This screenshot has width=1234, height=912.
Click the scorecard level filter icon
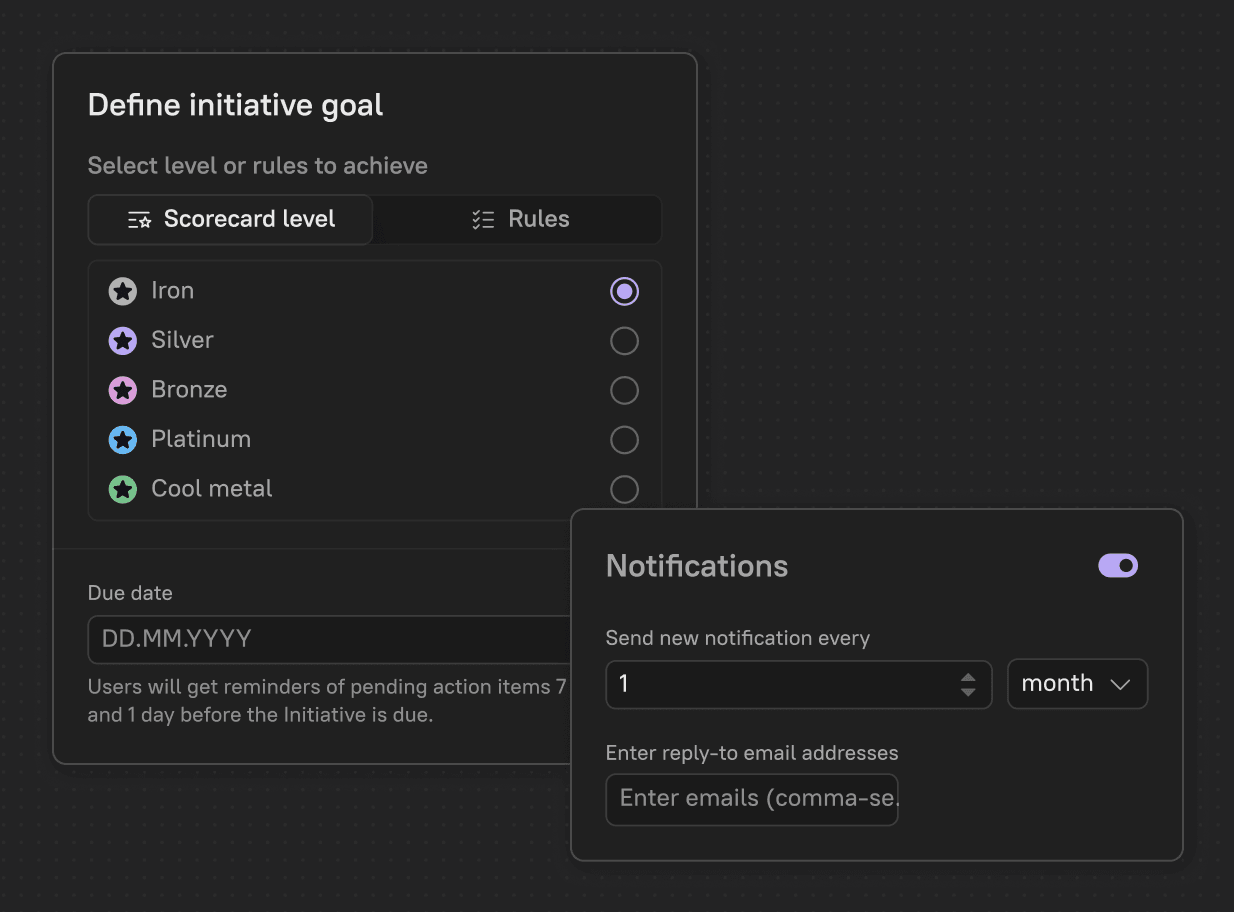coord(138,218)
